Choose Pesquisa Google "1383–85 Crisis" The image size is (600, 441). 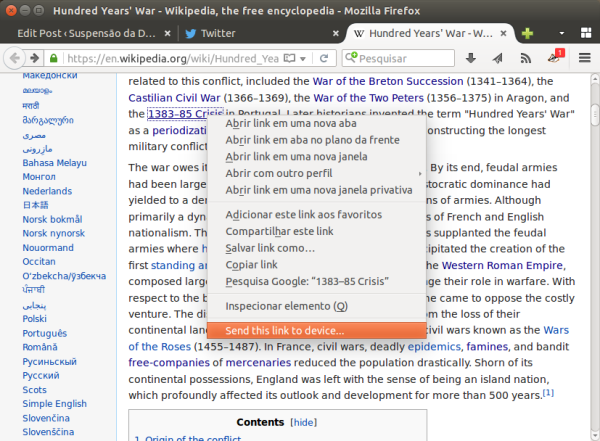click(317, 281)
